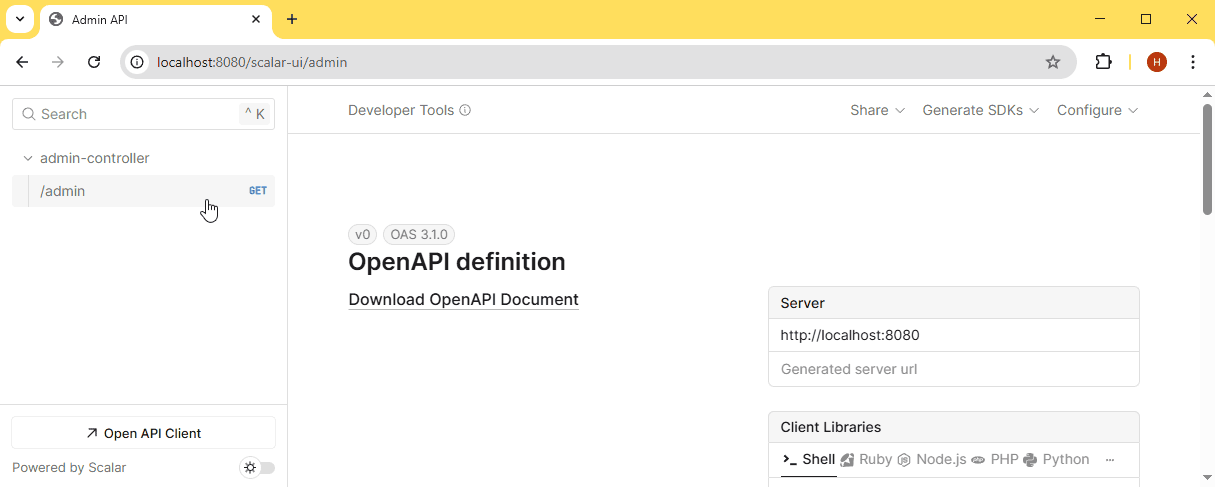The image size is (1215, 487).
Task: Click the Client Libraries header
Action: [x=954, y=427]
